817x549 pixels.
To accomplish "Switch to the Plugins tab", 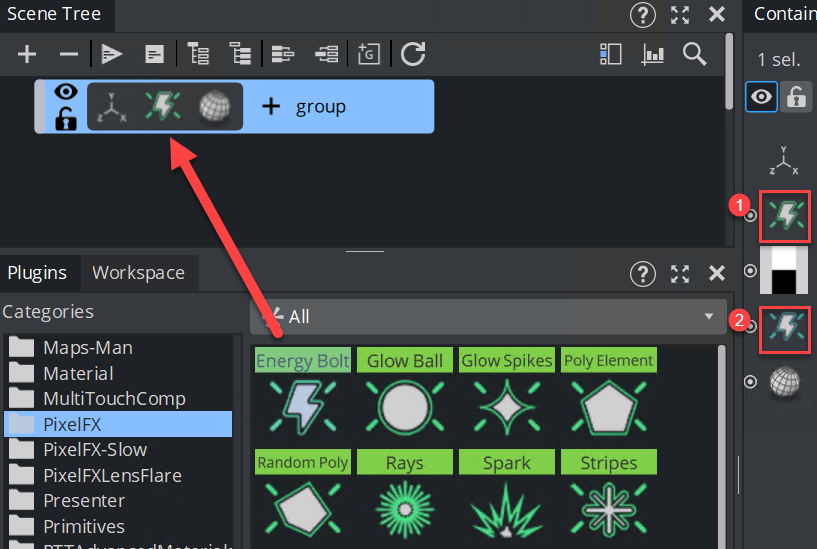I will pyautogui.click(x=37, y=272).
